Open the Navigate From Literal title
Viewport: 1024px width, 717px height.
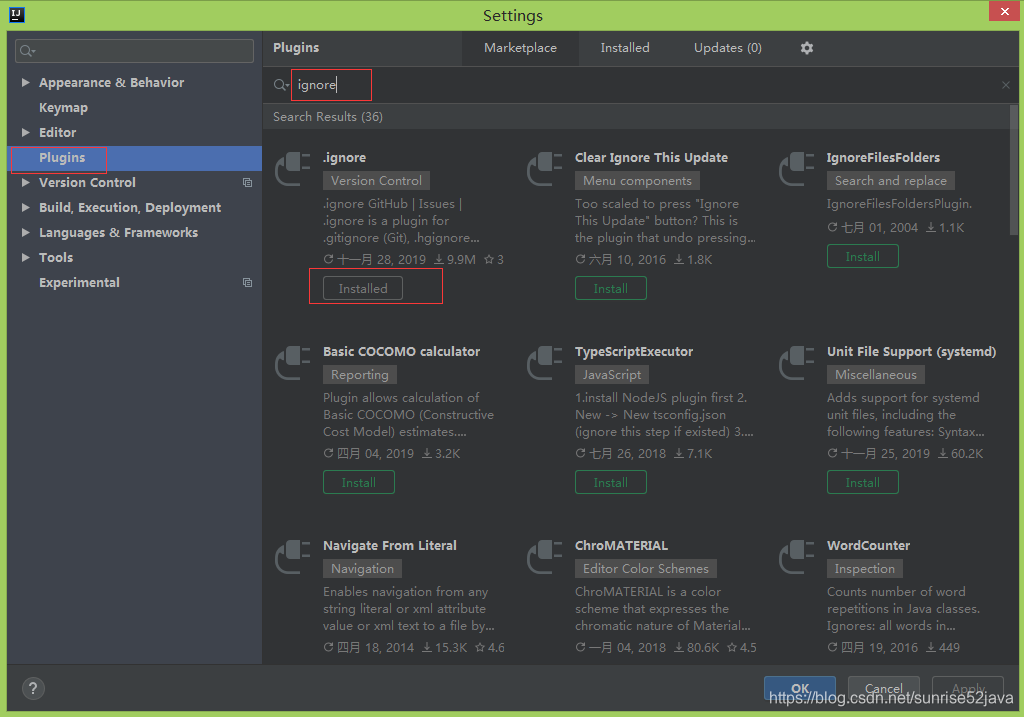coord(390,545)
